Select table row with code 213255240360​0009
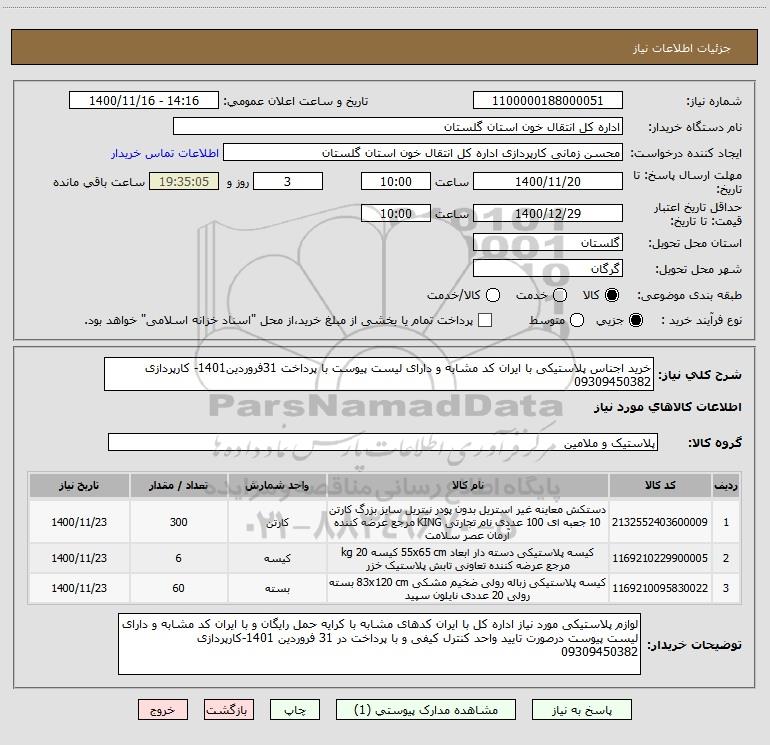Viewport: 770px width, 745px height. pos(385,522)
